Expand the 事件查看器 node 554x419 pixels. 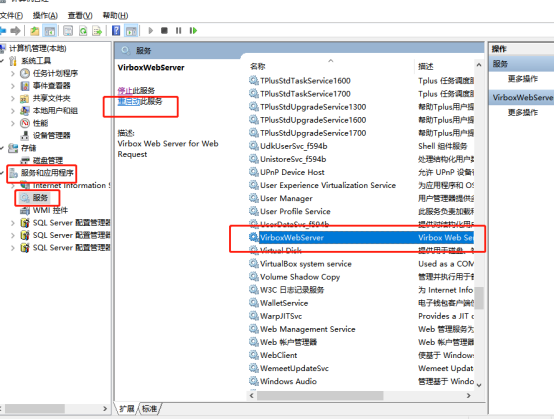[13, 86]
